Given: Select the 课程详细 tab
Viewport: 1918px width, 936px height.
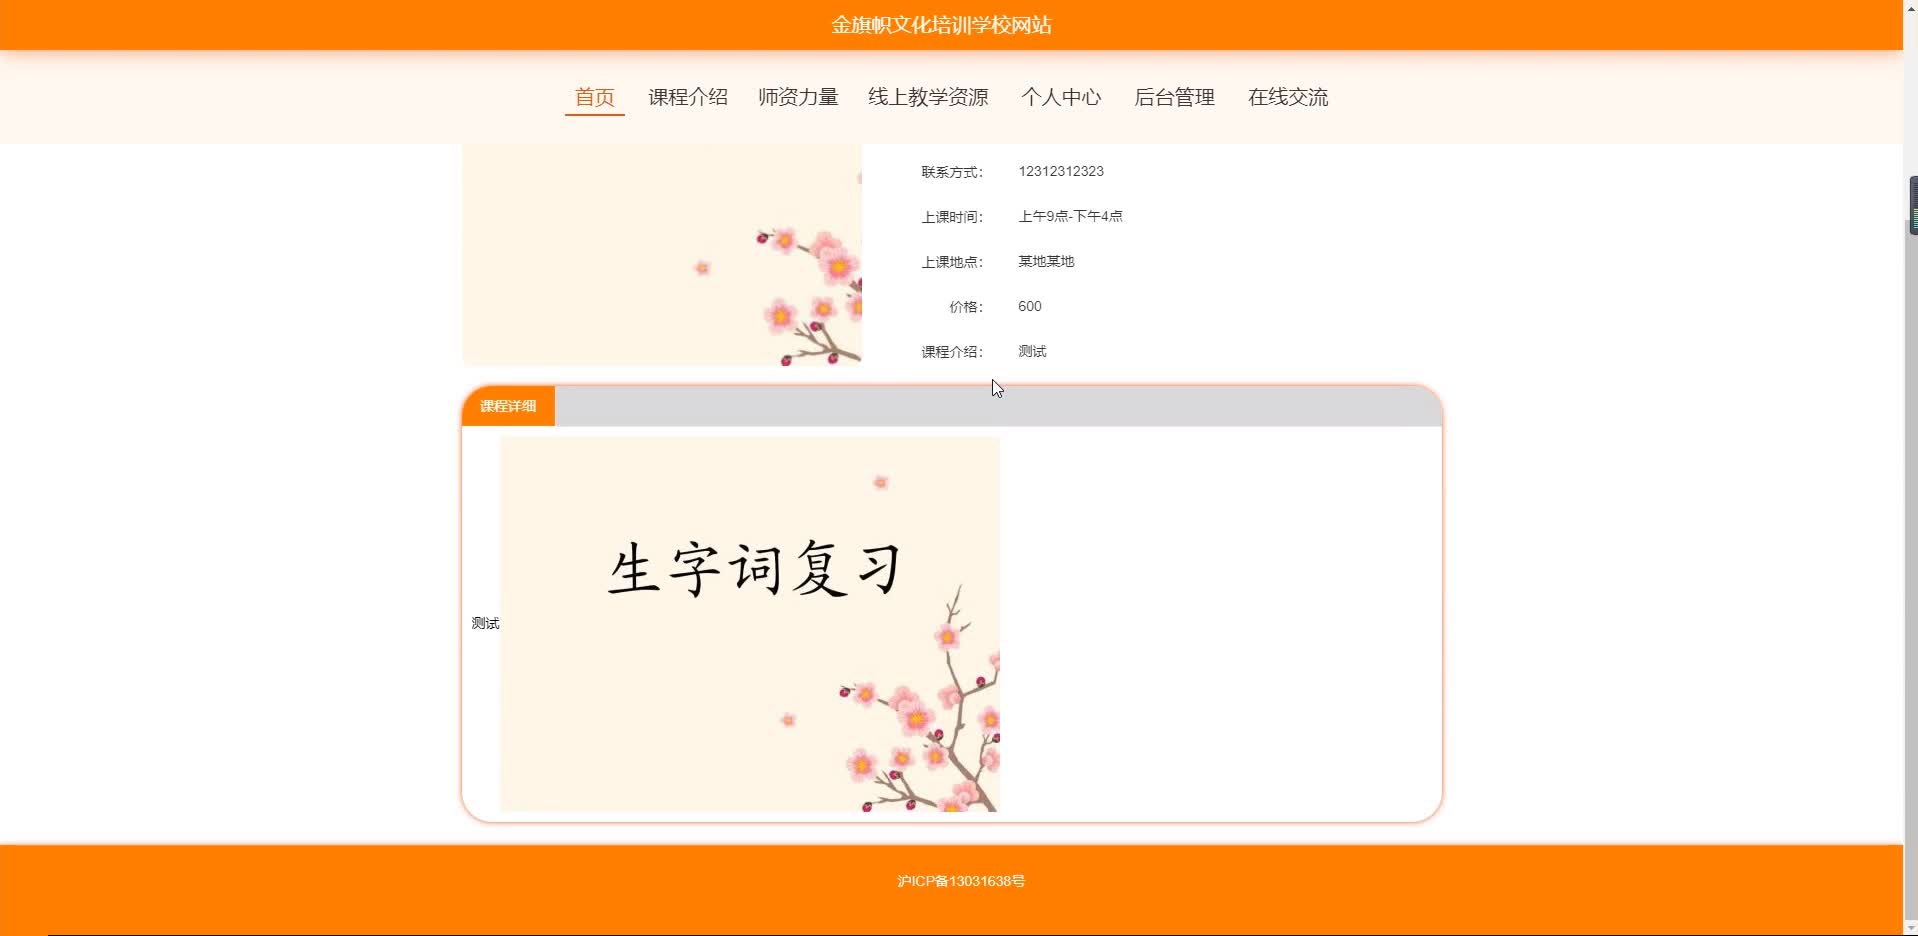Looking at the screenshot, I should (508, 406).
